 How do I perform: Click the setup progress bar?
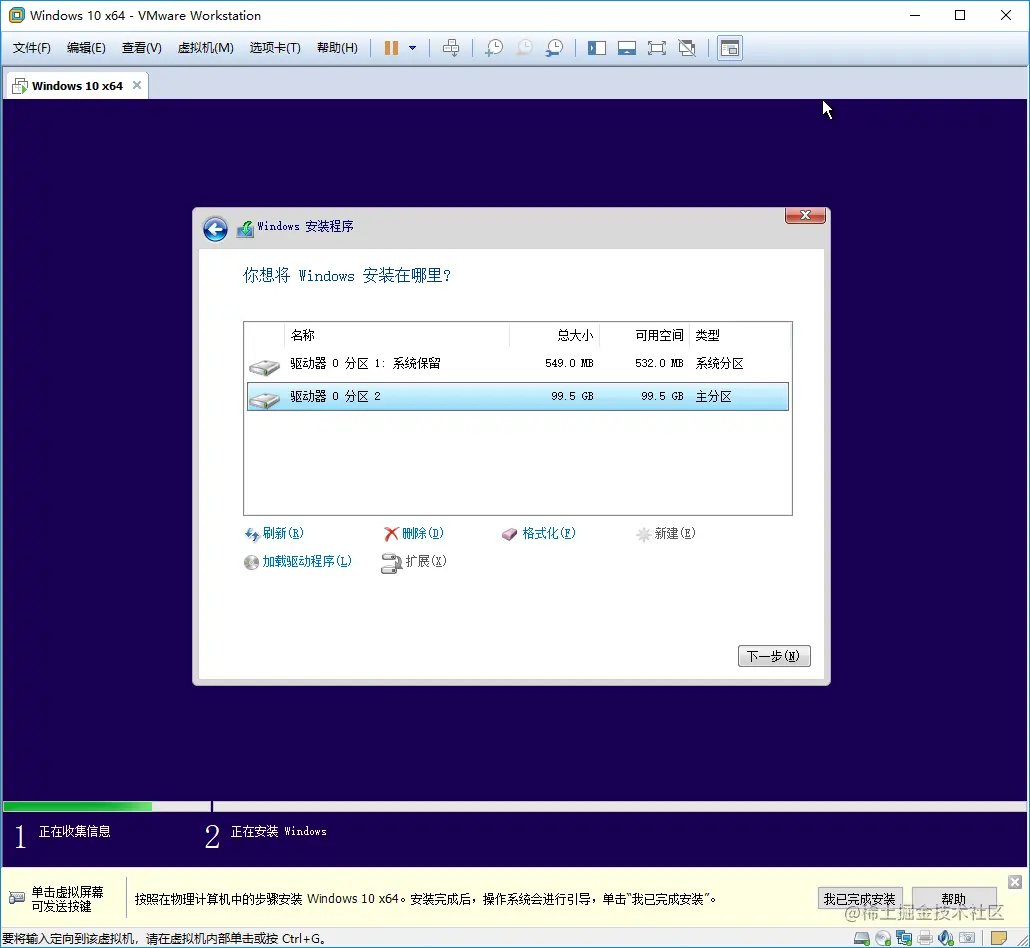515,806
